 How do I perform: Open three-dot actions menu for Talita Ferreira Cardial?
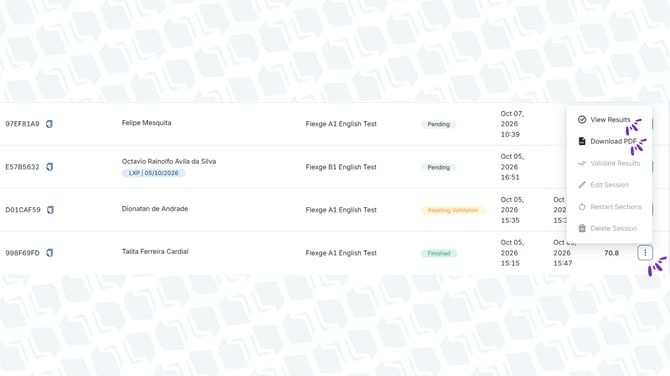pyautogui.click(x=645, y=253)
